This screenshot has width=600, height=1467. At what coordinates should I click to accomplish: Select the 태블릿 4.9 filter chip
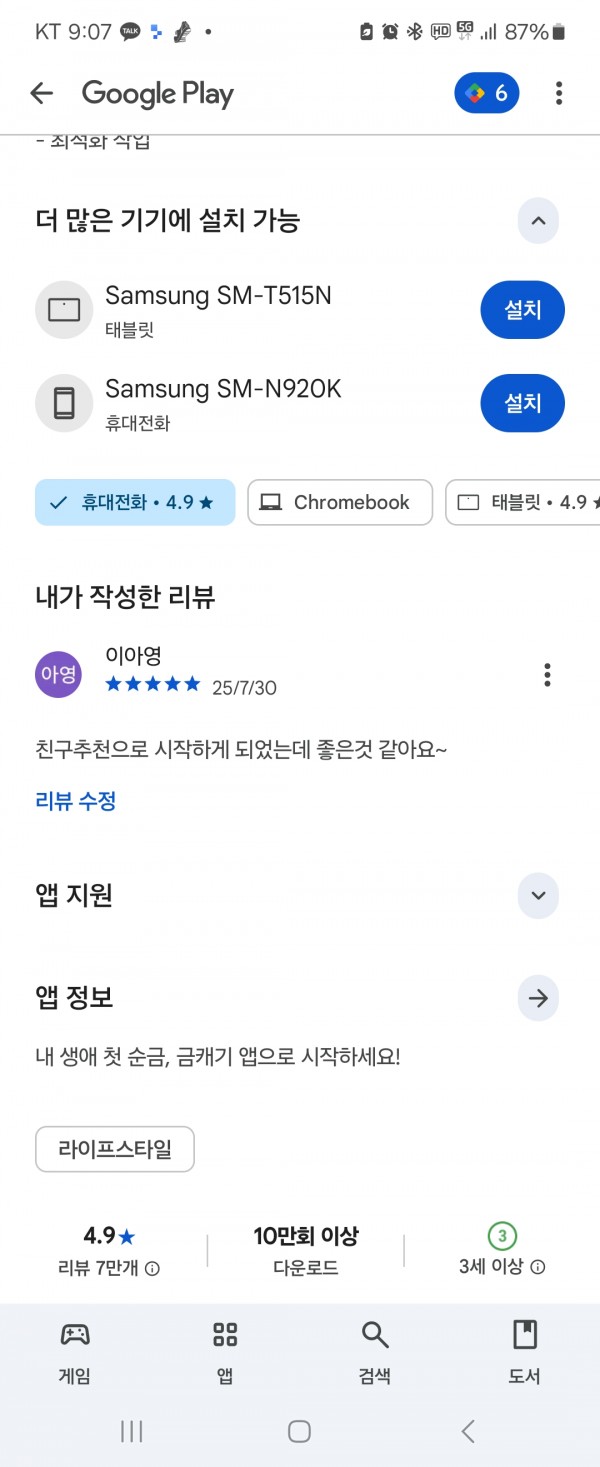coord(523,502)
